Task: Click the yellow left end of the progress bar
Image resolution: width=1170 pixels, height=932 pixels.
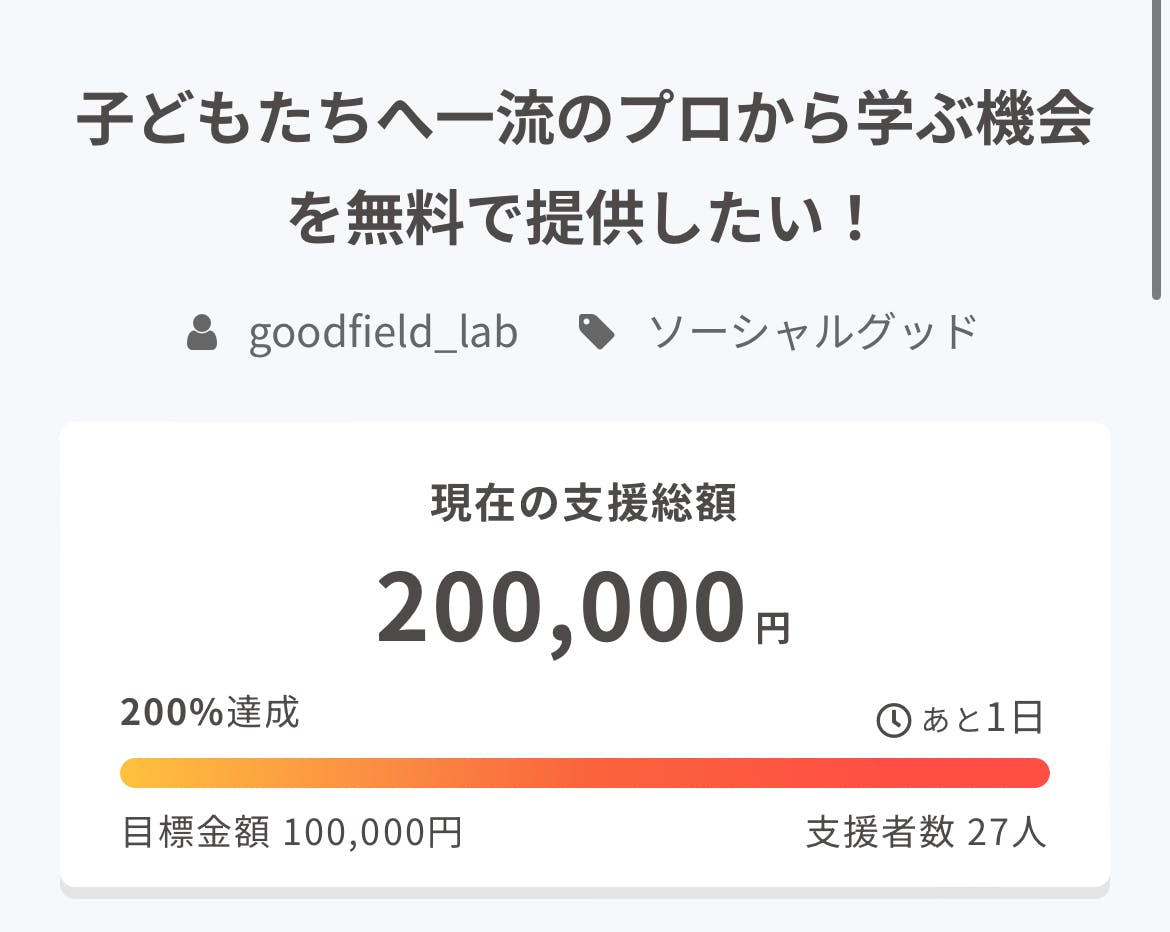Action: point(140,773)
